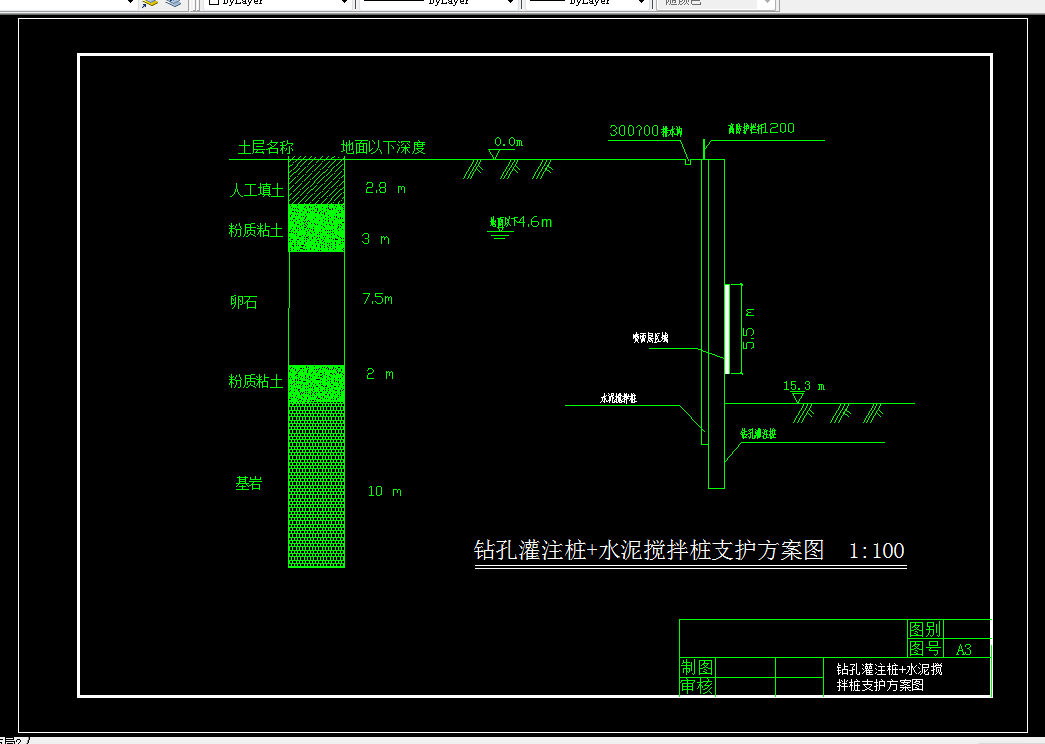The image size is (1045, 744).
Task: Select the 土层名称 header text
Action: click(x=265, y=147)
